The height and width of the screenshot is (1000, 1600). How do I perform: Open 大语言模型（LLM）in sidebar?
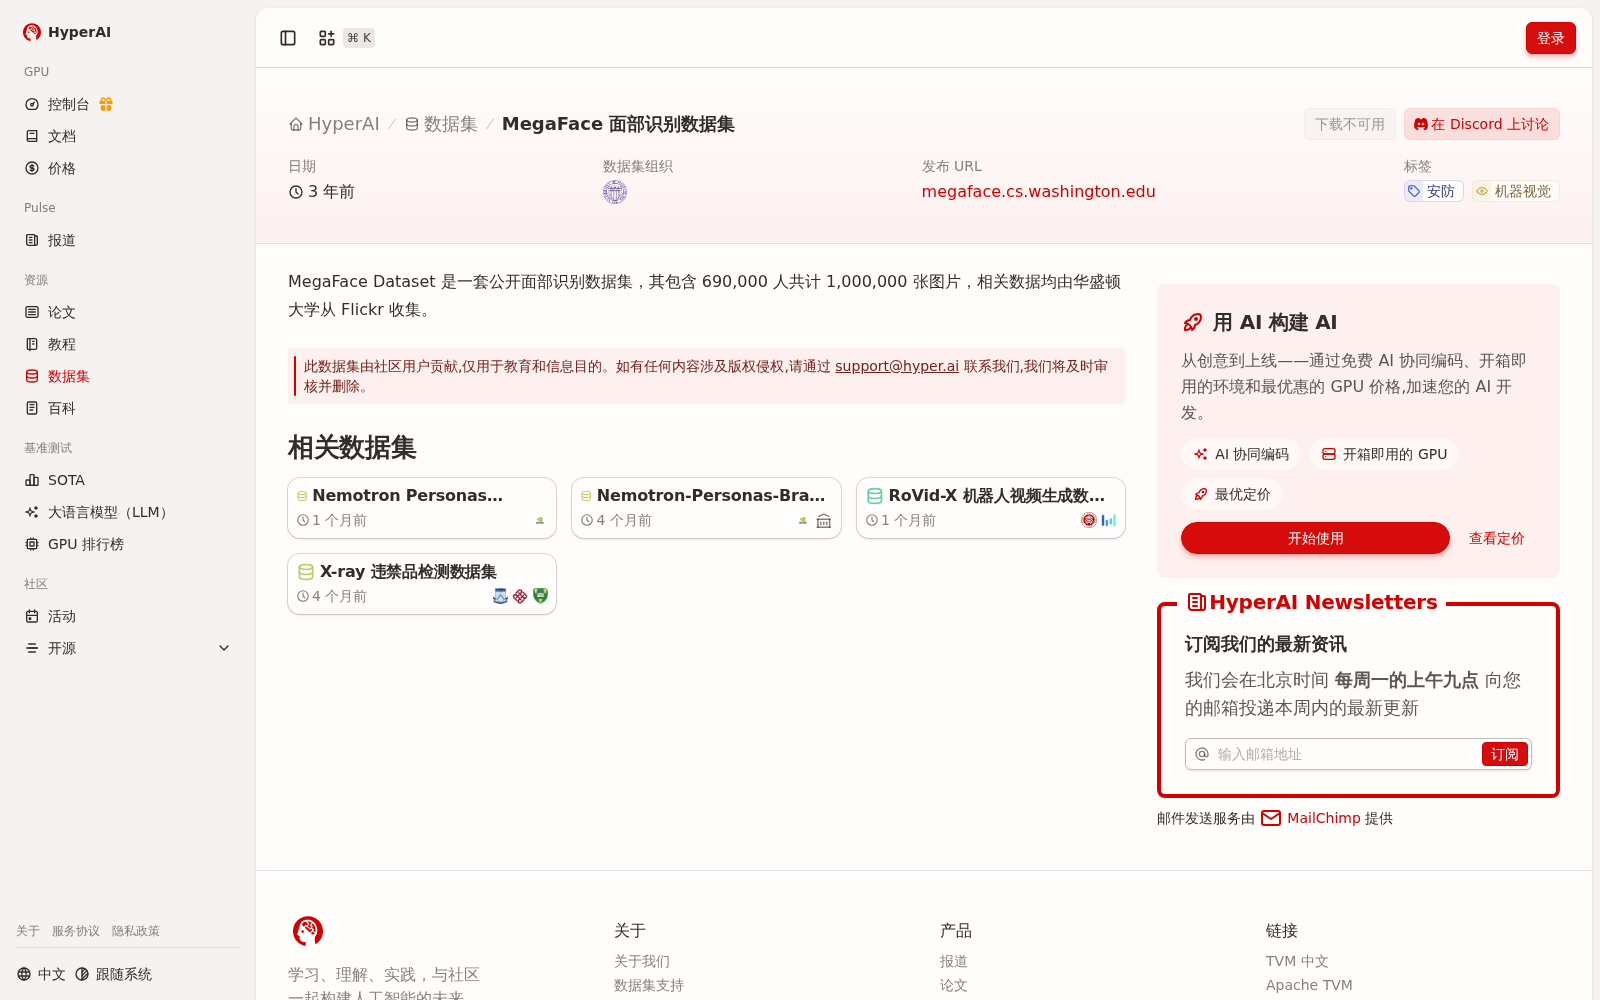pyautogui.click(x=128, y=512)
